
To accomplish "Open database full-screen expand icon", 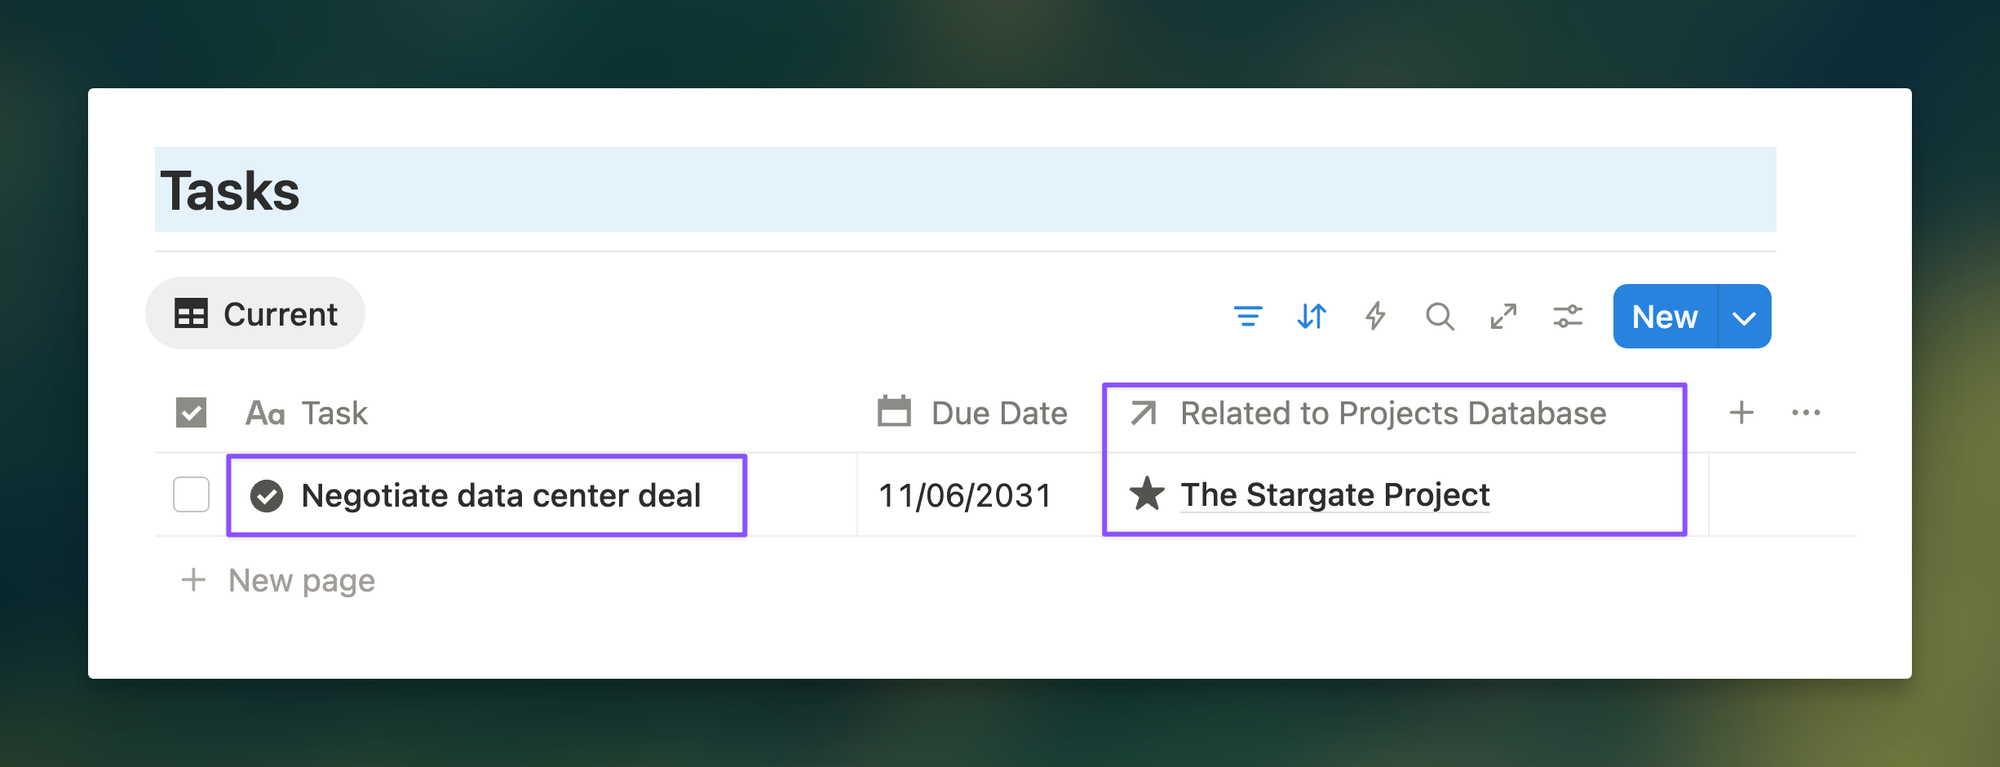I will pyautogui.click(x=1503, y=317).
